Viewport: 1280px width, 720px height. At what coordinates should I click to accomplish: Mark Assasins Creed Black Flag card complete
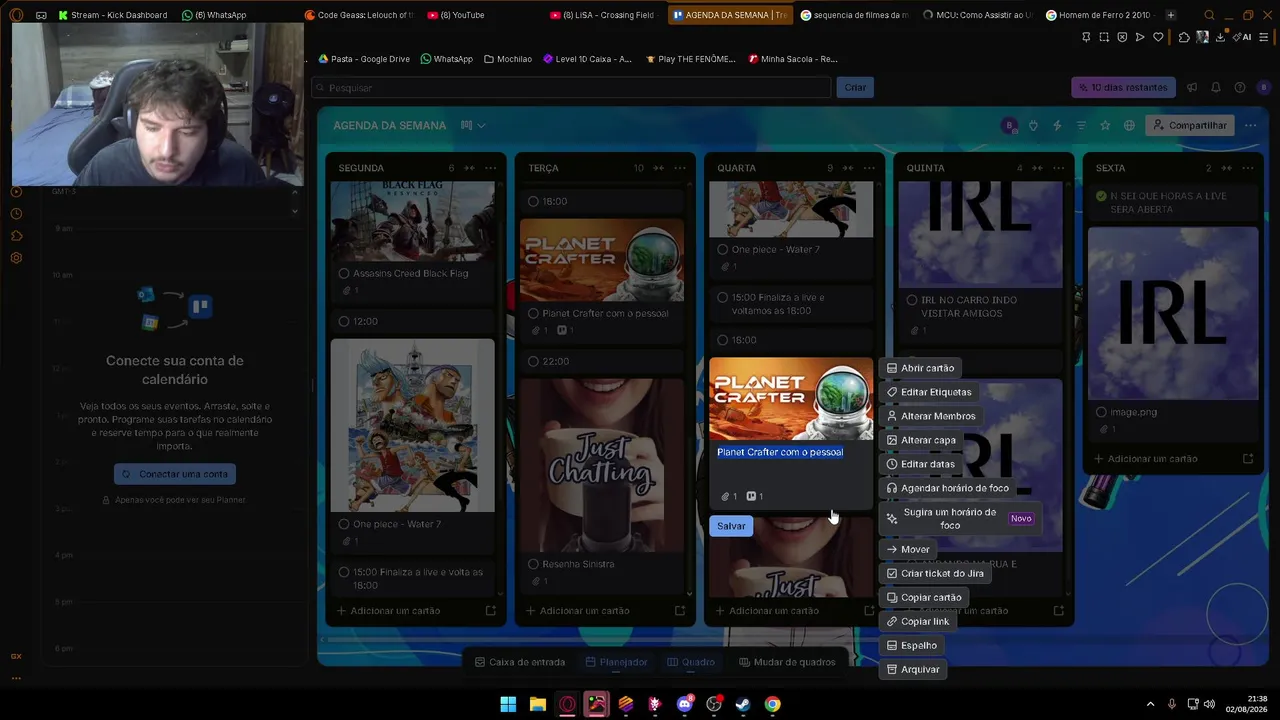pos(344,273)
